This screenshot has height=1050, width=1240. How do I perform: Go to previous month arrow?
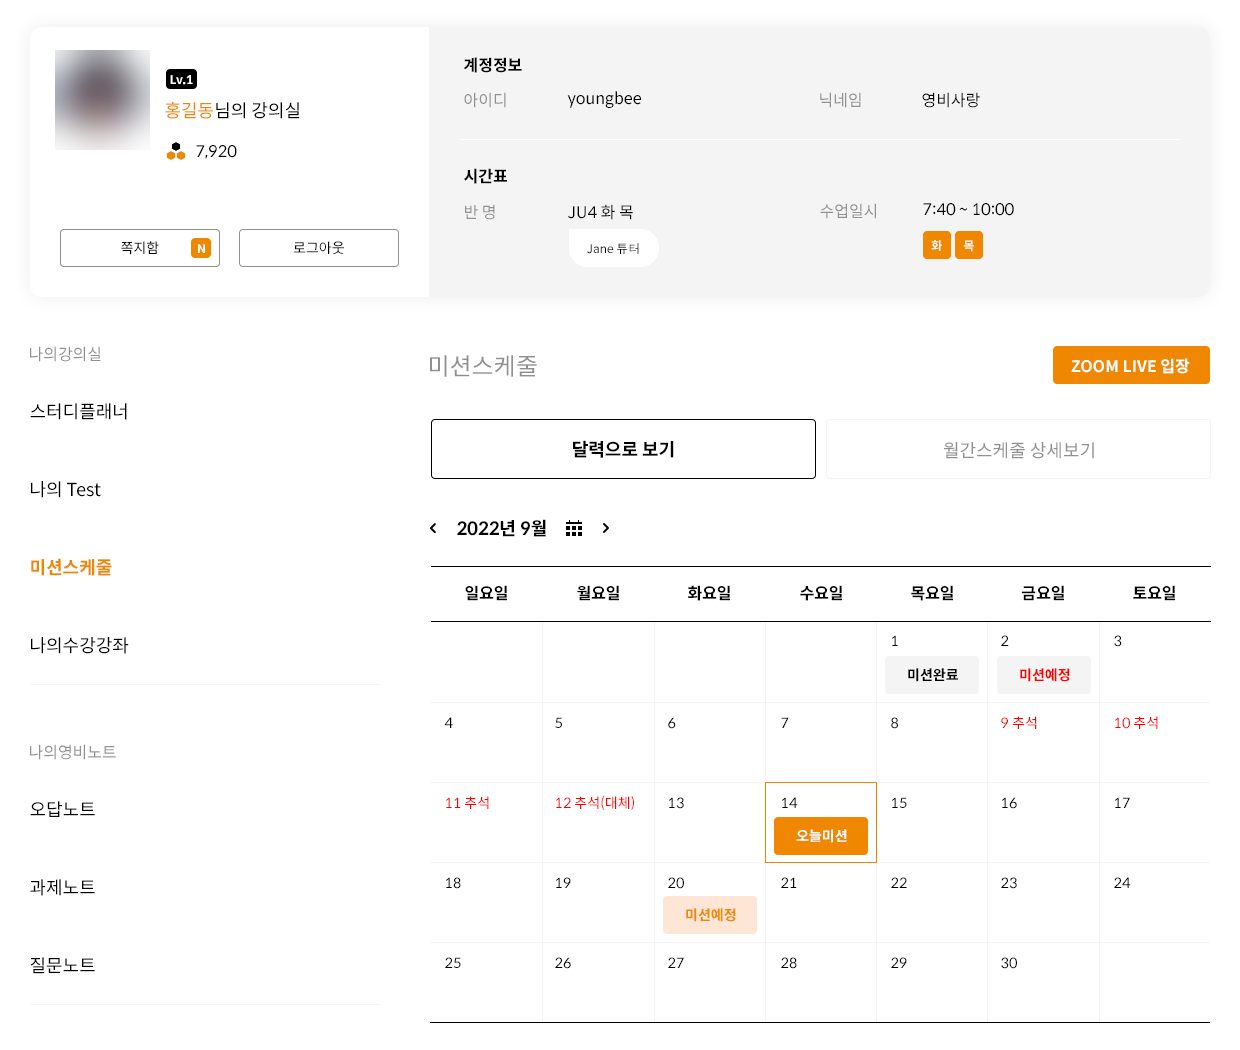(433, 528)
